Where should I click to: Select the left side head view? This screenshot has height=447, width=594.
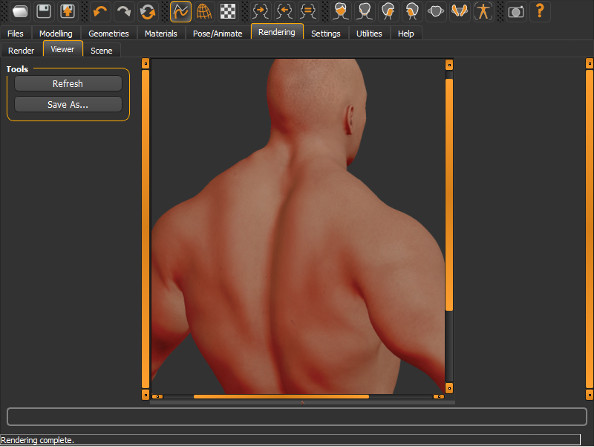pos(388,11)
